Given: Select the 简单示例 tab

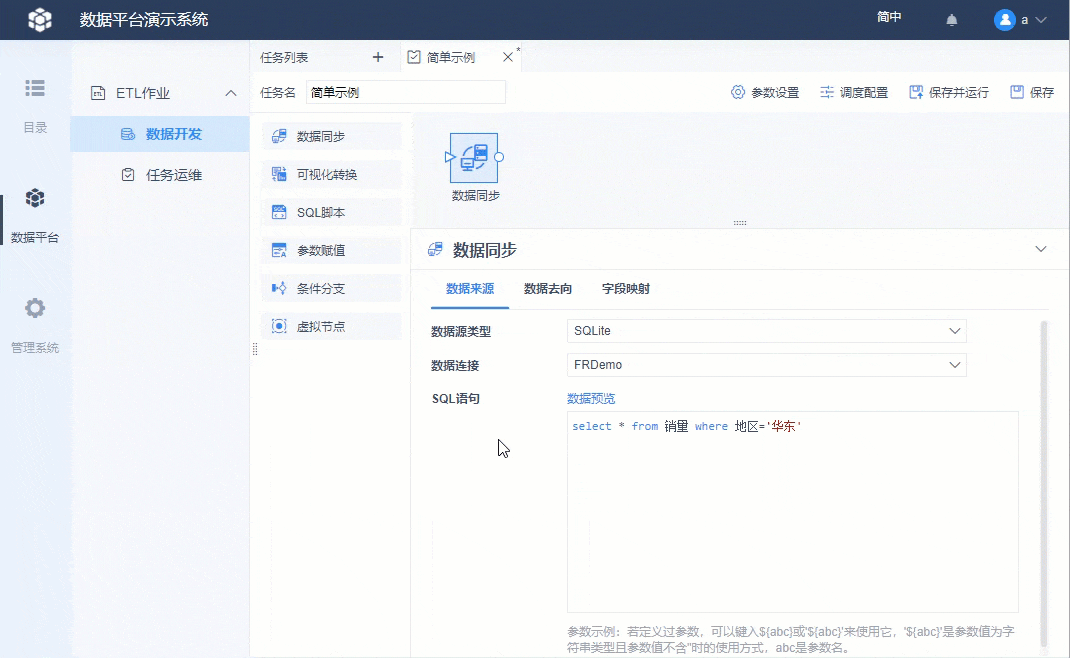Looking at the screenshot, I should coord(450,57).
